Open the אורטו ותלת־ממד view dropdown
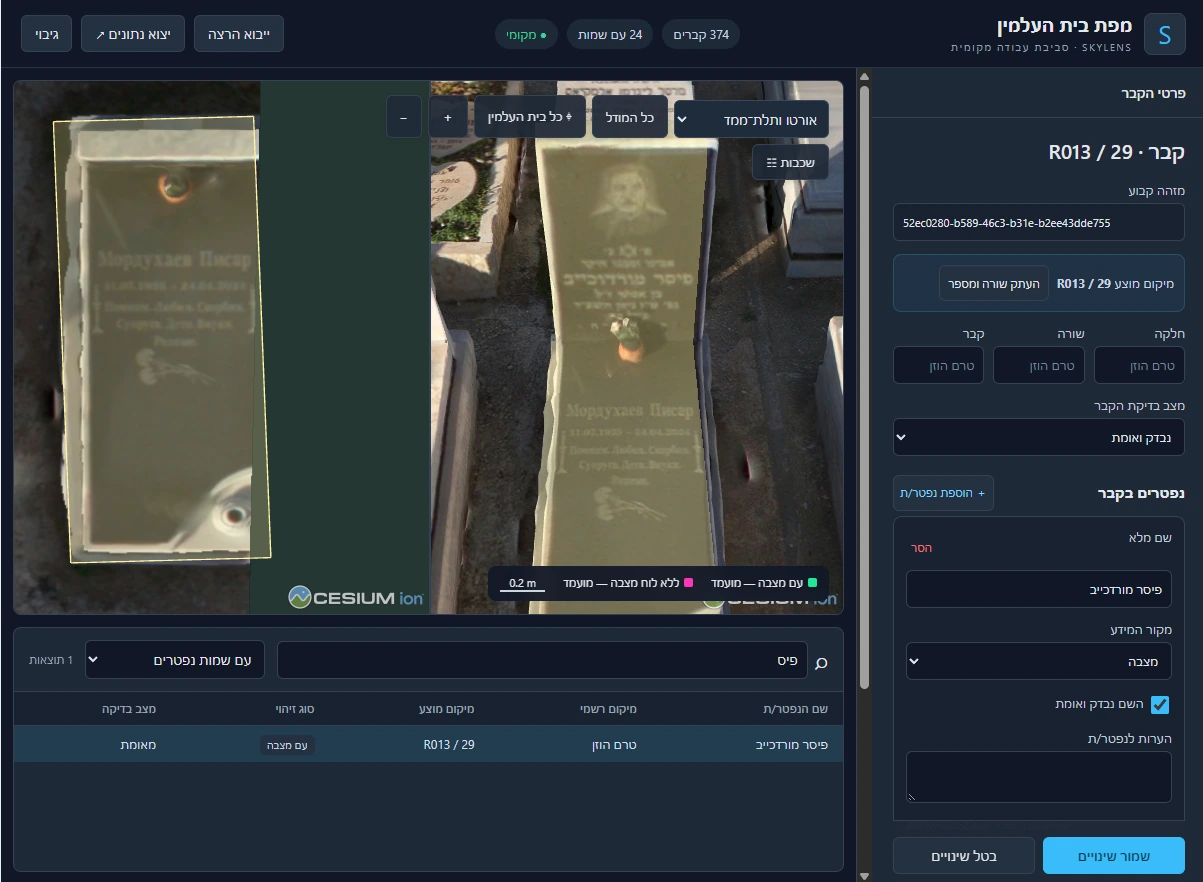Image resolution: width=1203 pixels, height=882 pixels. click(752, 120)
